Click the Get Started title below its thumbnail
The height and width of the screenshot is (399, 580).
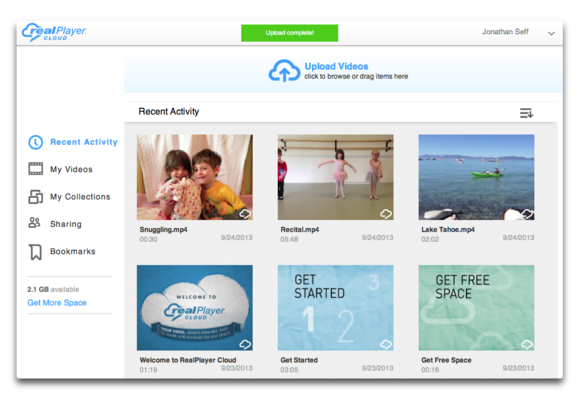tap(299, 360)
